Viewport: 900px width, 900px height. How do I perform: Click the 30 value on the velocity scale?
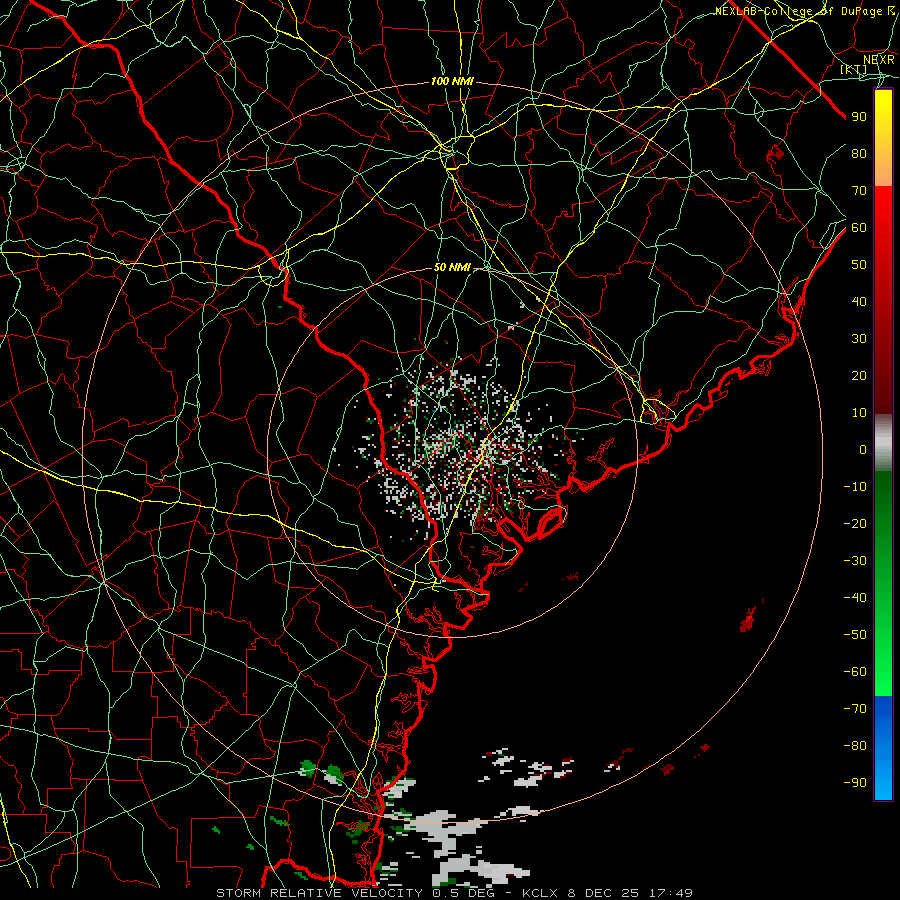(x=859, y=339)
